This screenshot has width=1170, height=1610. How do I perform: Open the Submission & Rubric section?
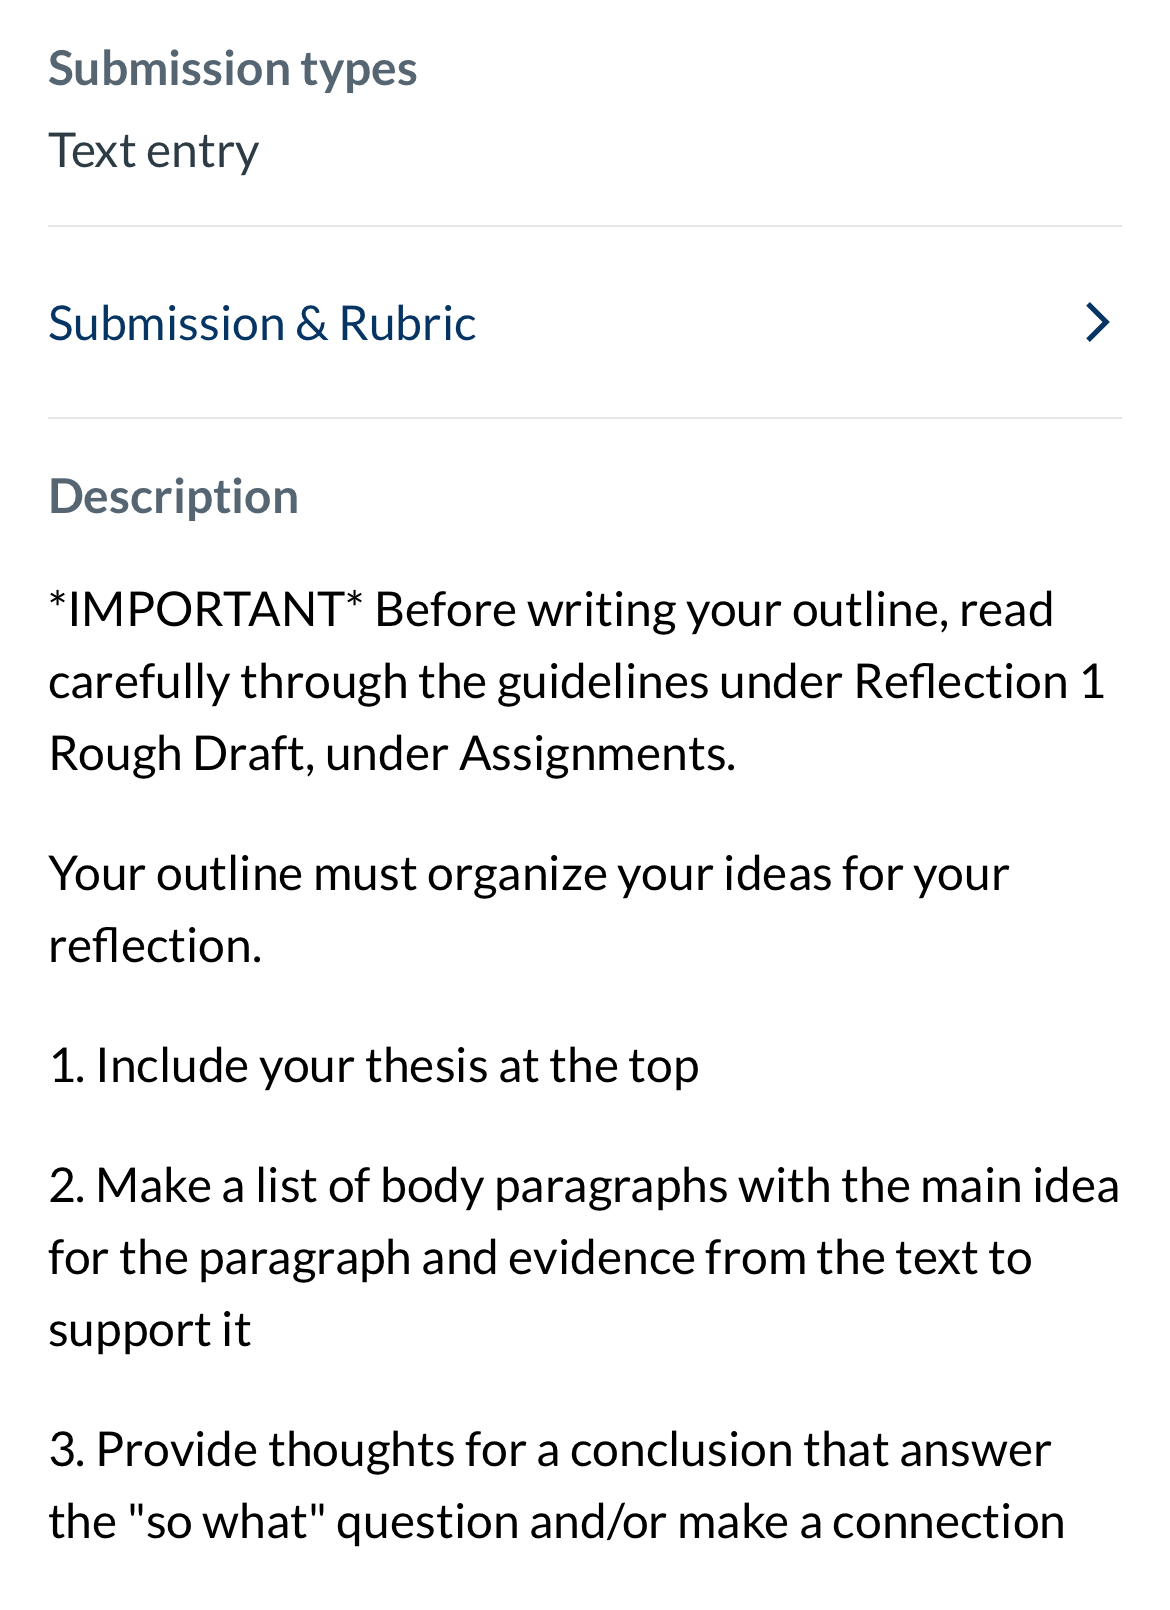(262, 322)
